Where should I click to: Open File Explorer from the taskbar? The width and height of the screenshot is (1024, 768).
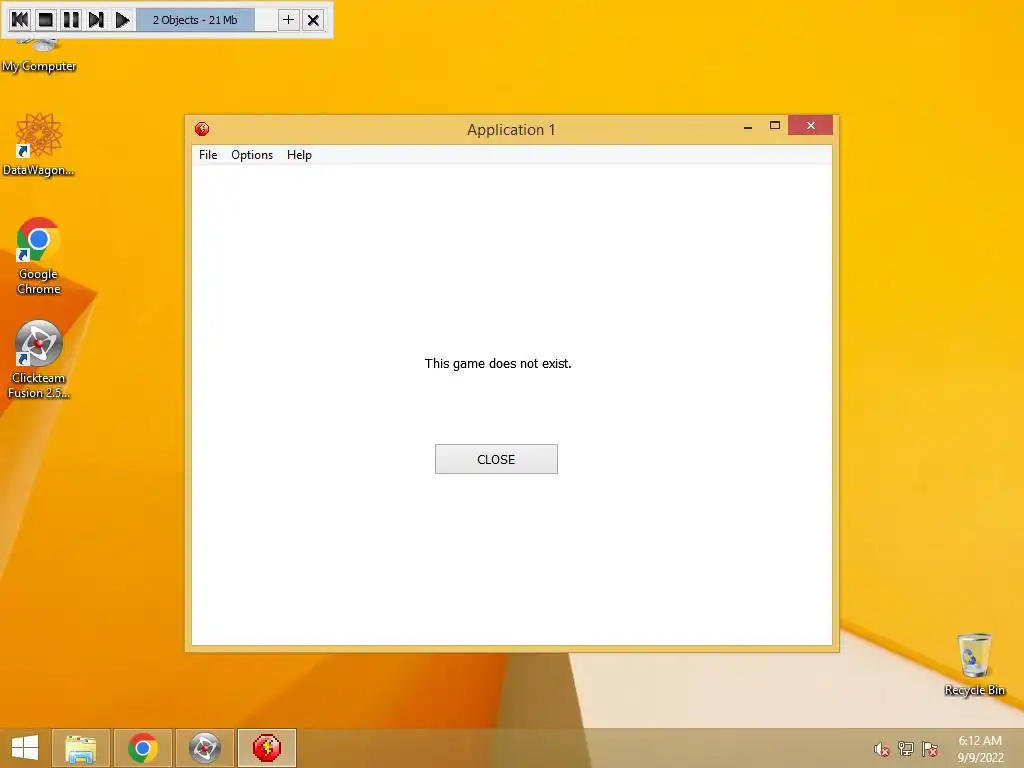point(81,748)
